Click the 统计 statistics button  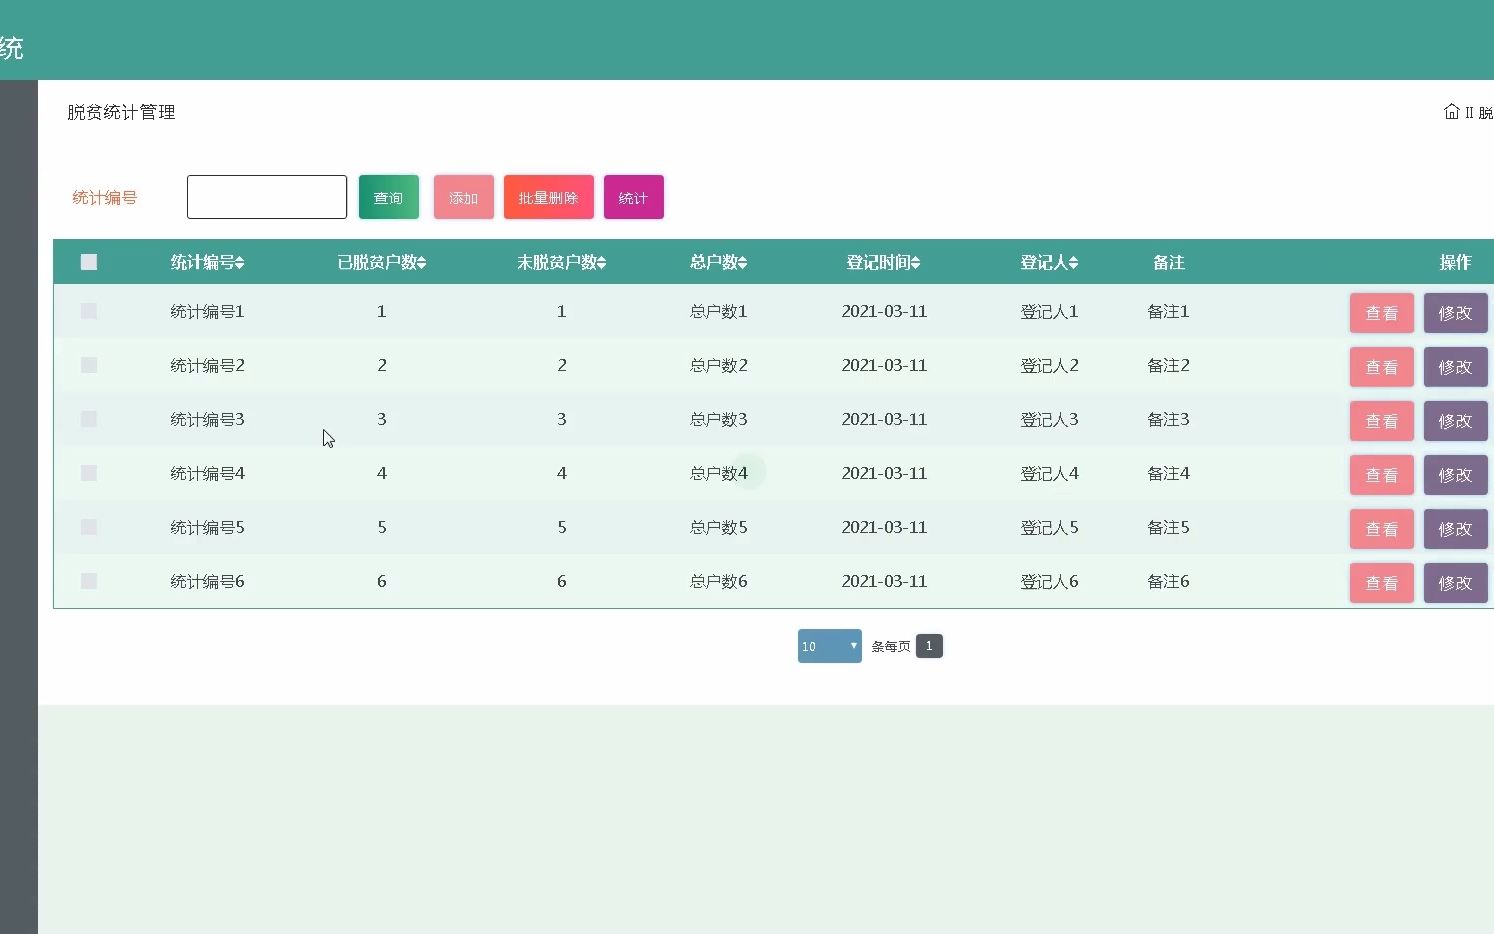[634, 197]
